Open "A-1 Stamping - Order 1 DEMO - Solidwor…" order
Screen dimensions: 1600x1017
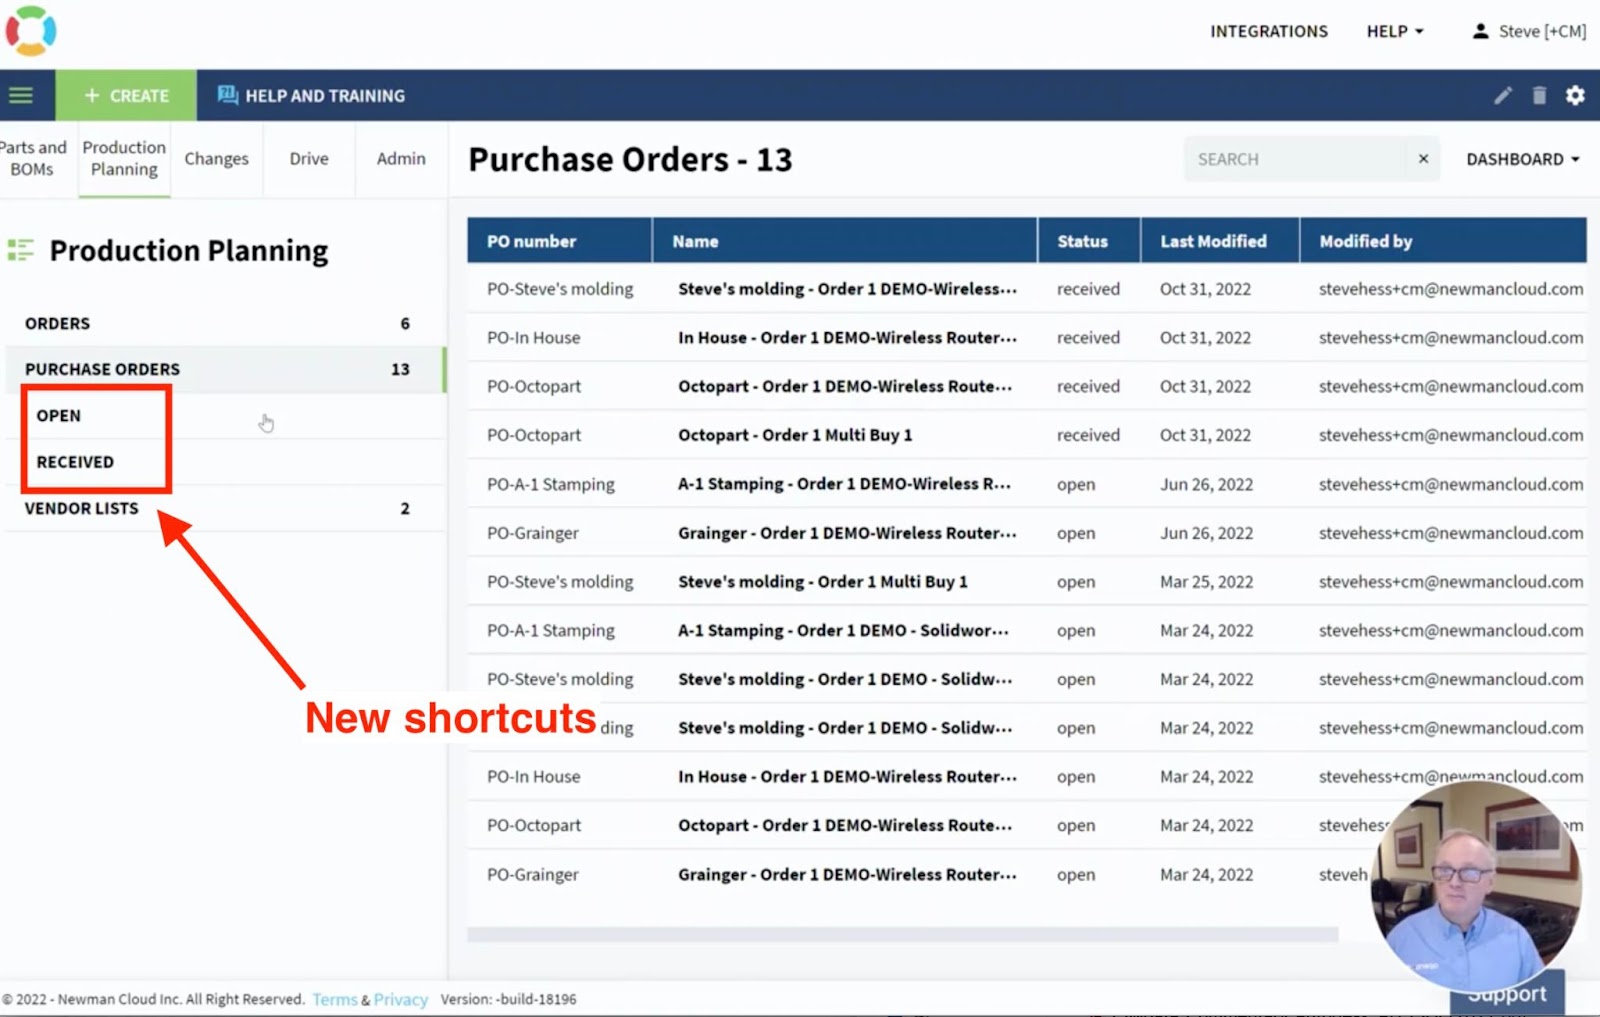843,631
